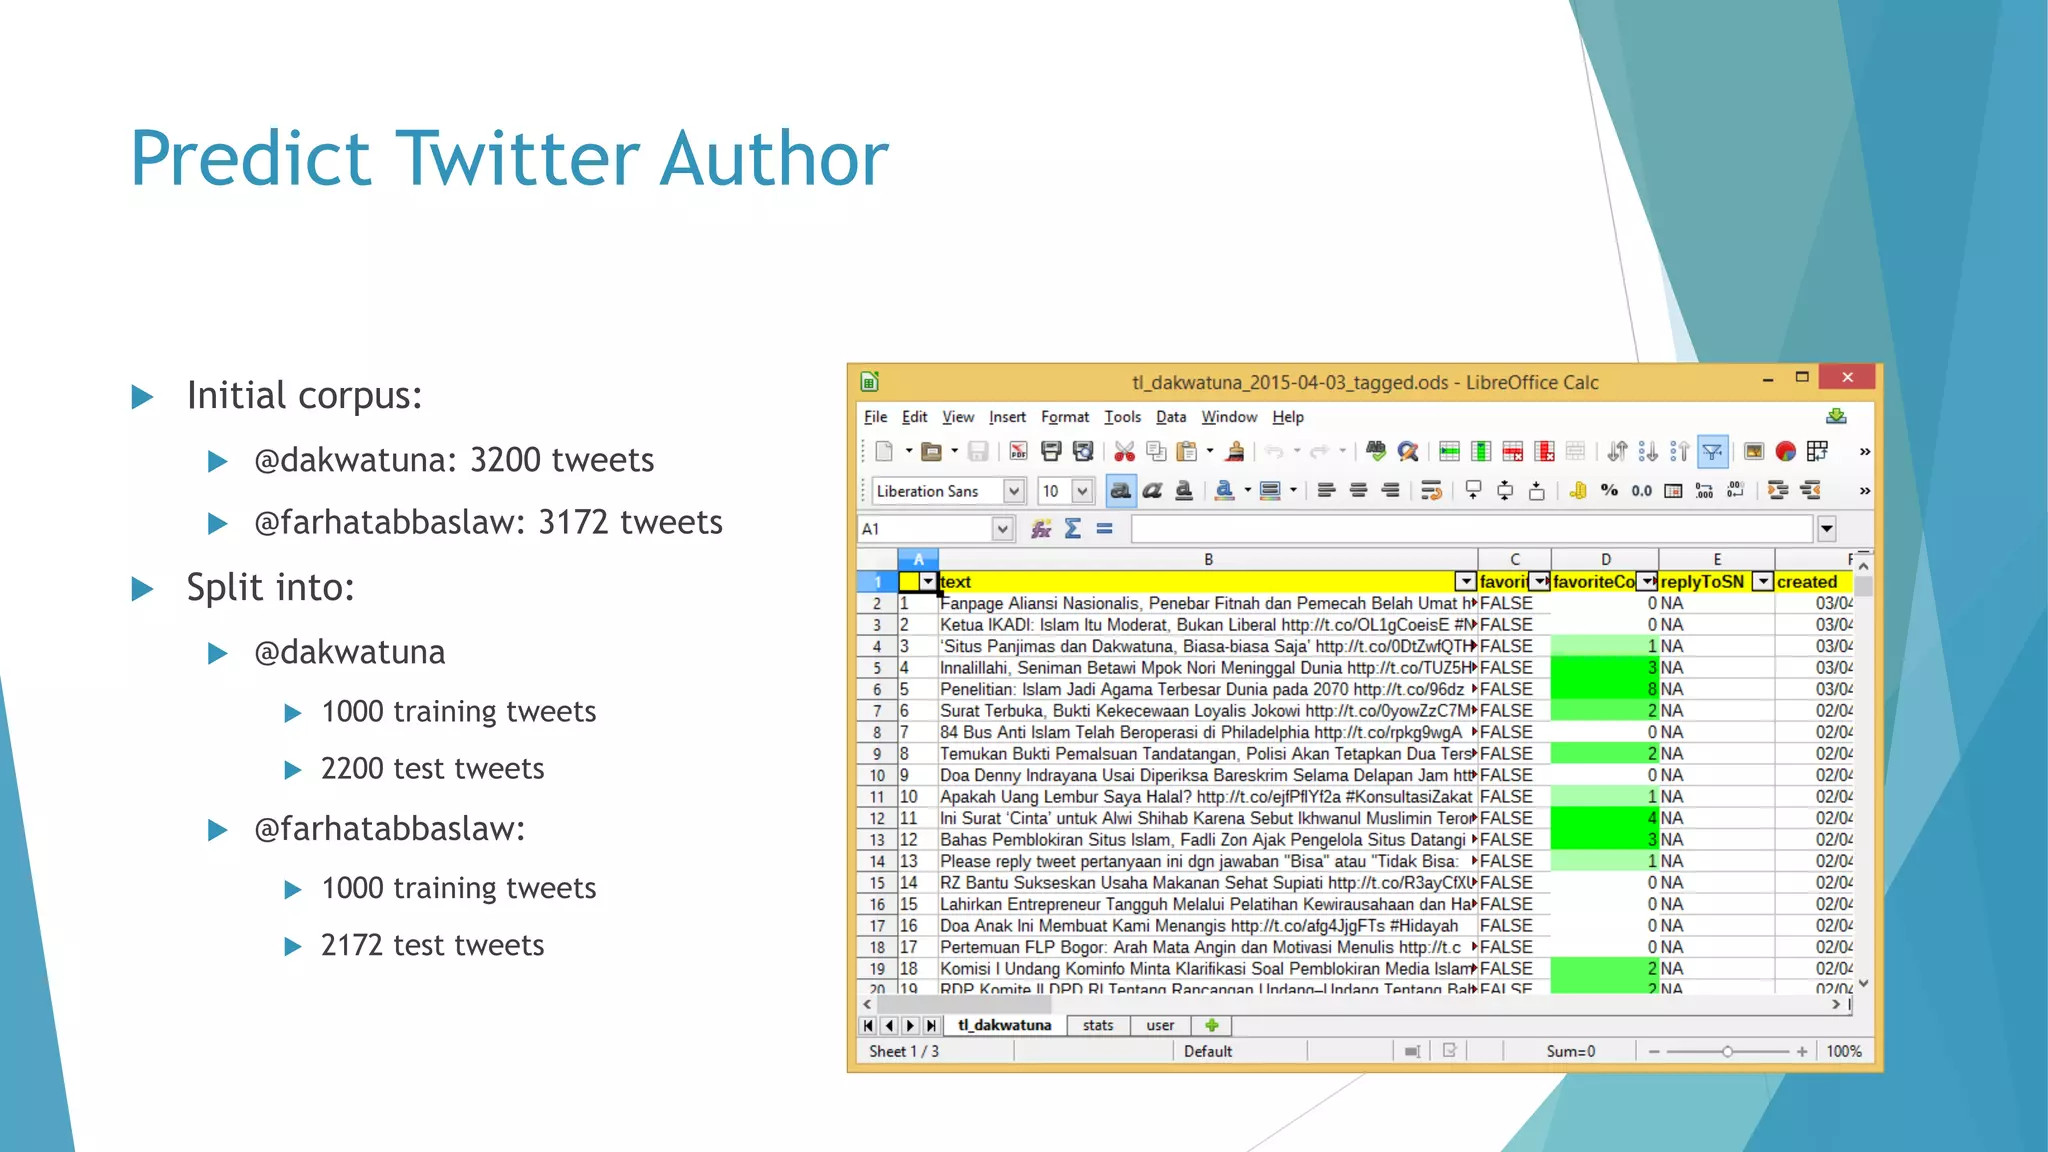
Task: Toggle align right button
Action: pos(1390,491)
